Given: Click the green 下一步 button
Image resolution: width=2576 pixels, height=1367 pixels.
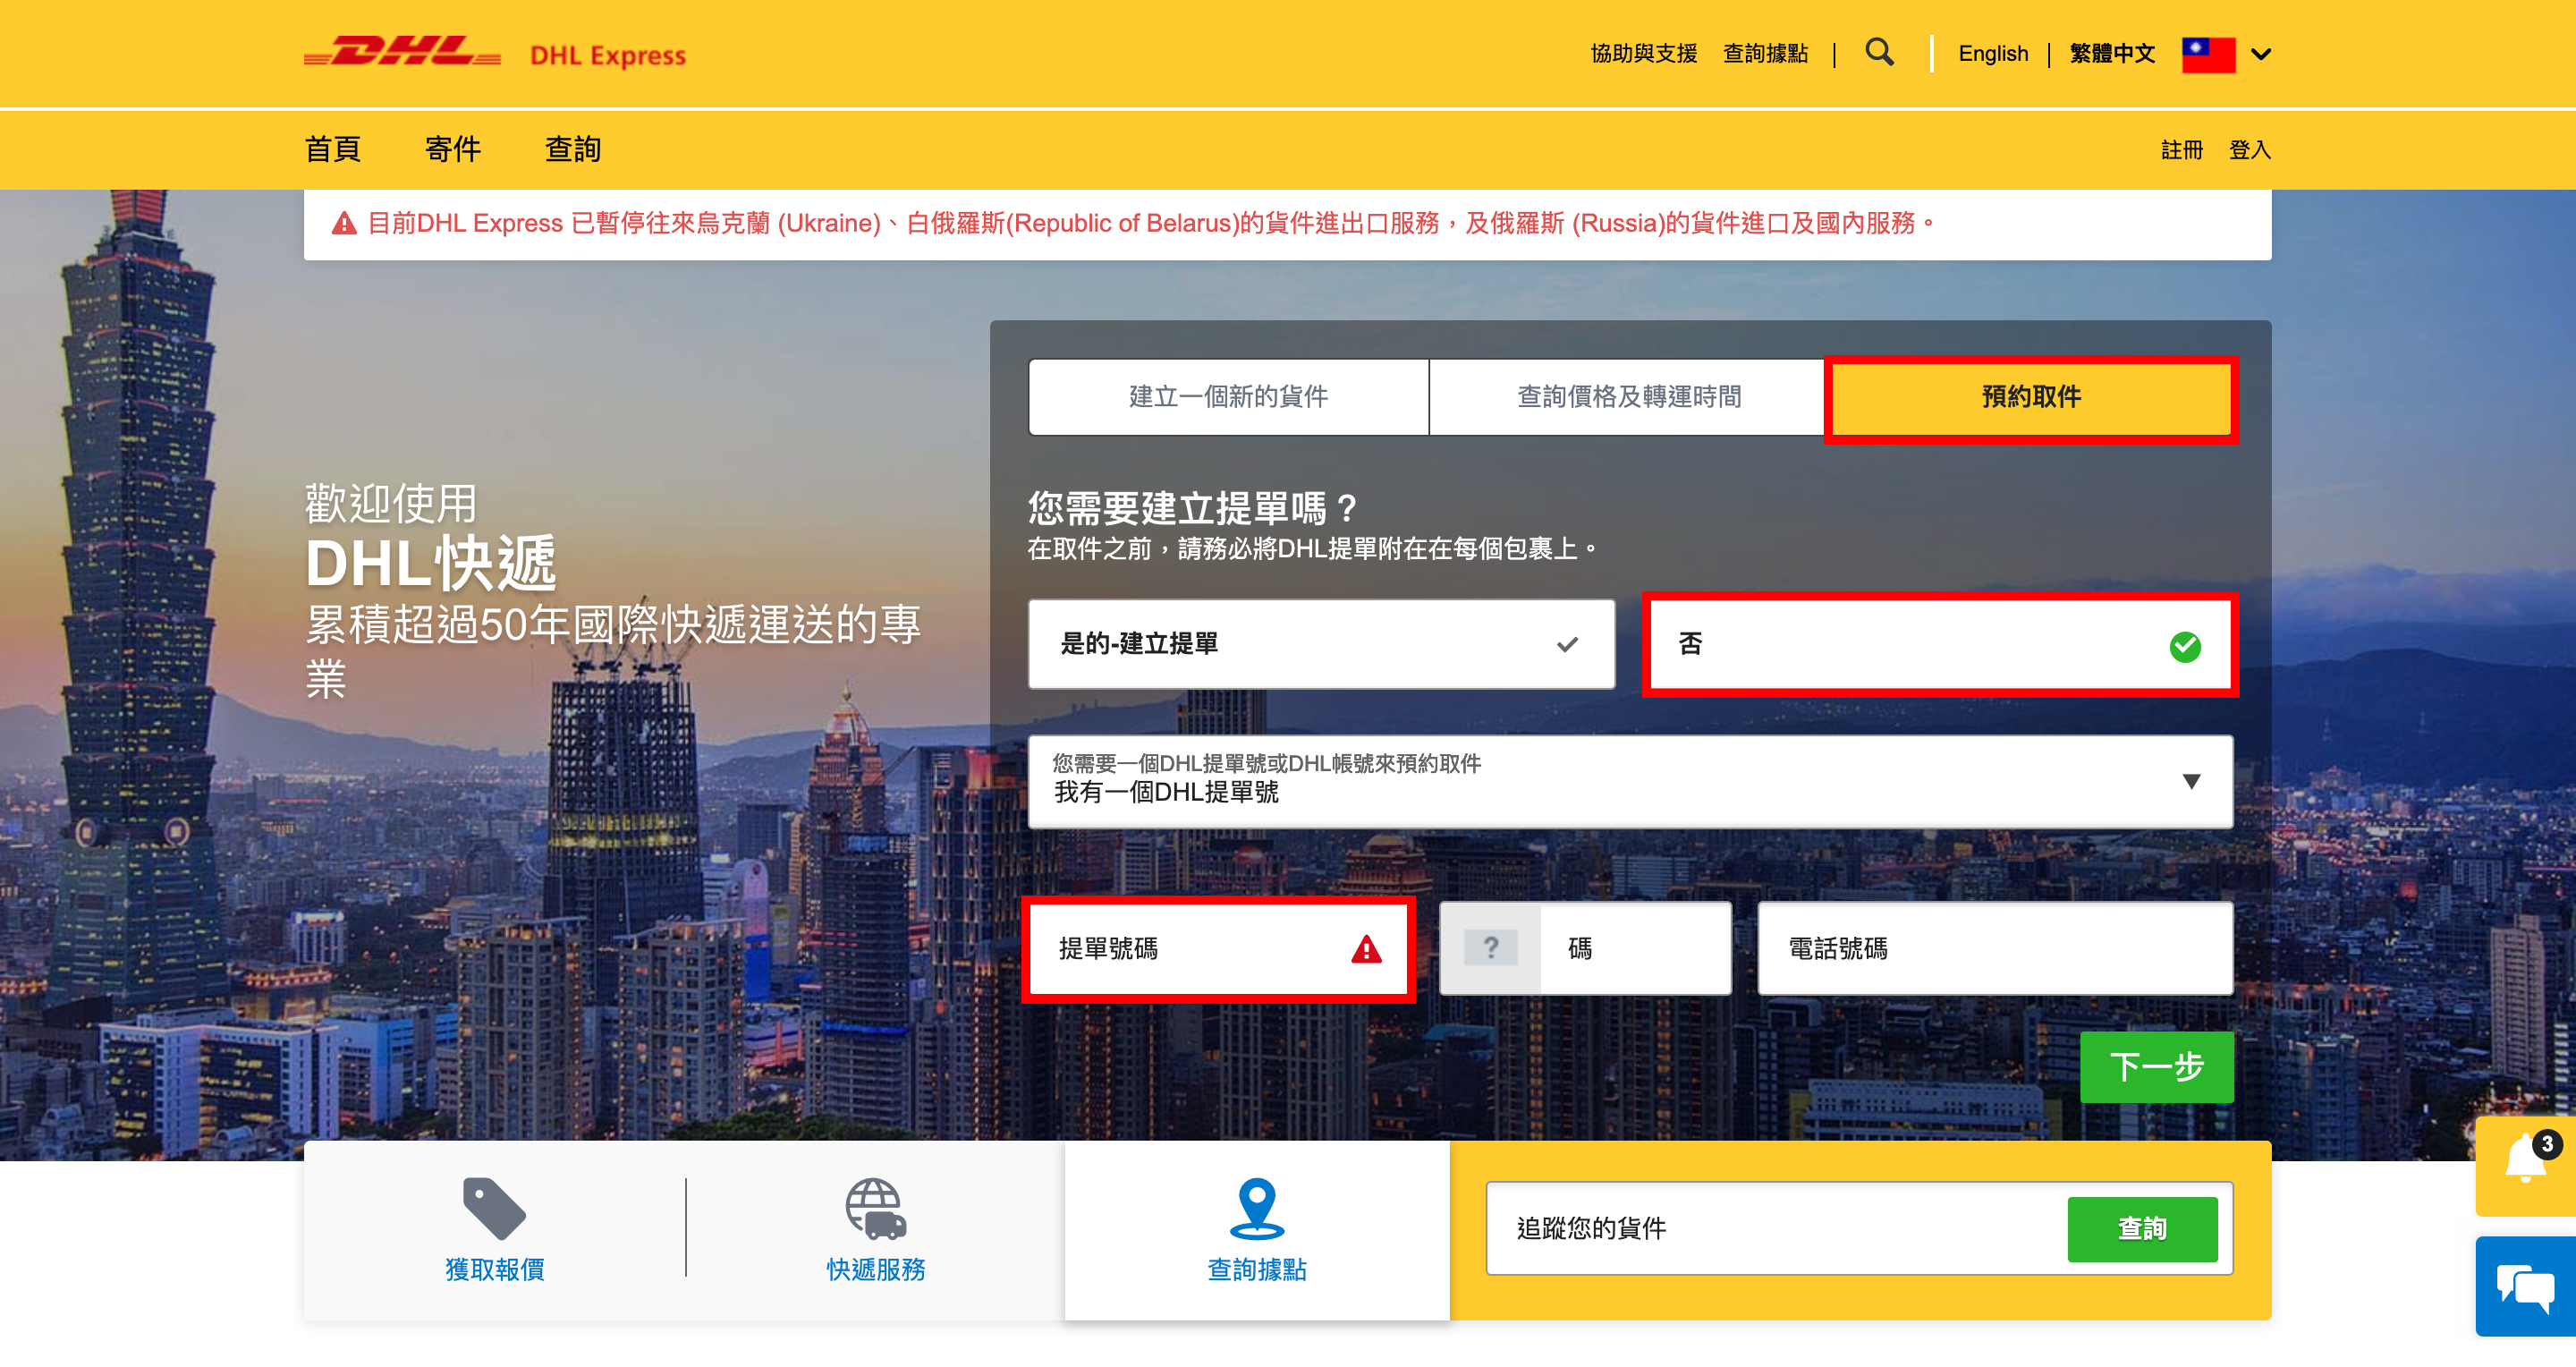Looking at the screenshot, I should pos(2156,1067).
